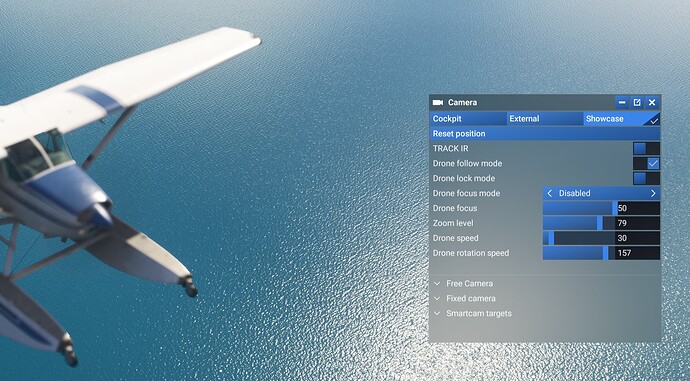Click the Smartcam targets chevron icon
This screenshot has height=381, width=690.
click(x=437, y=314)
